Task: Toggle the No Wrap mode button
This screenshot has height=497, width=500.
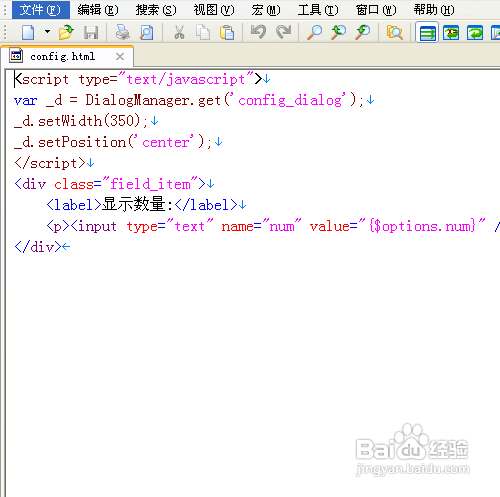Action: 427,33
